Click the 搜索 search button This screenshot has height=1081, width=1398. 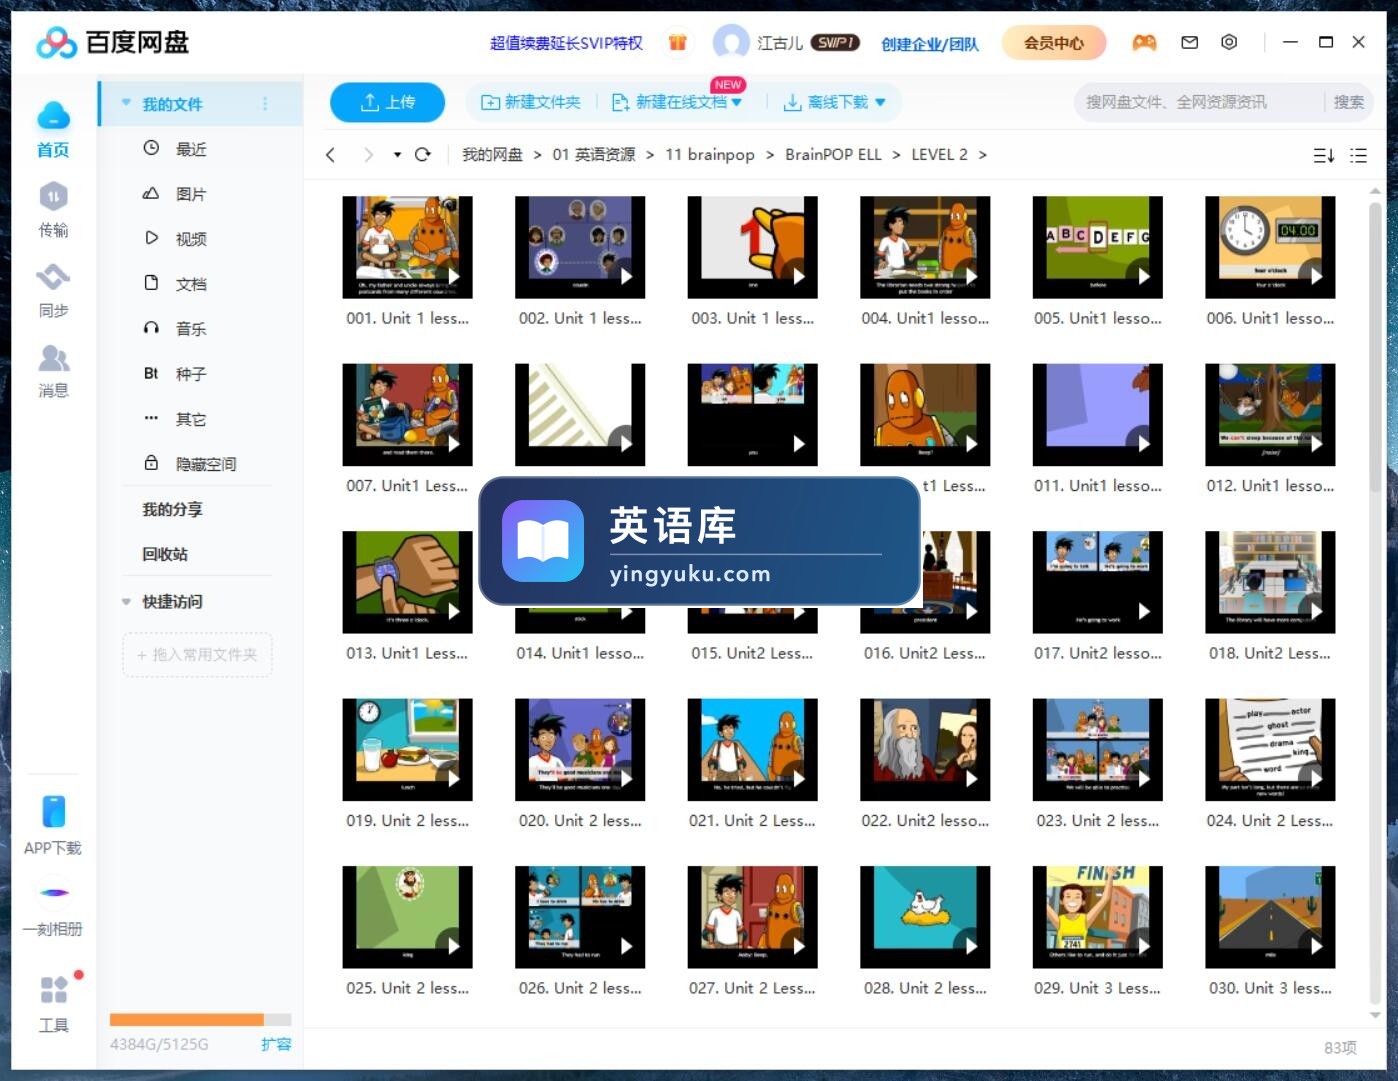(x=1348, y=102)
